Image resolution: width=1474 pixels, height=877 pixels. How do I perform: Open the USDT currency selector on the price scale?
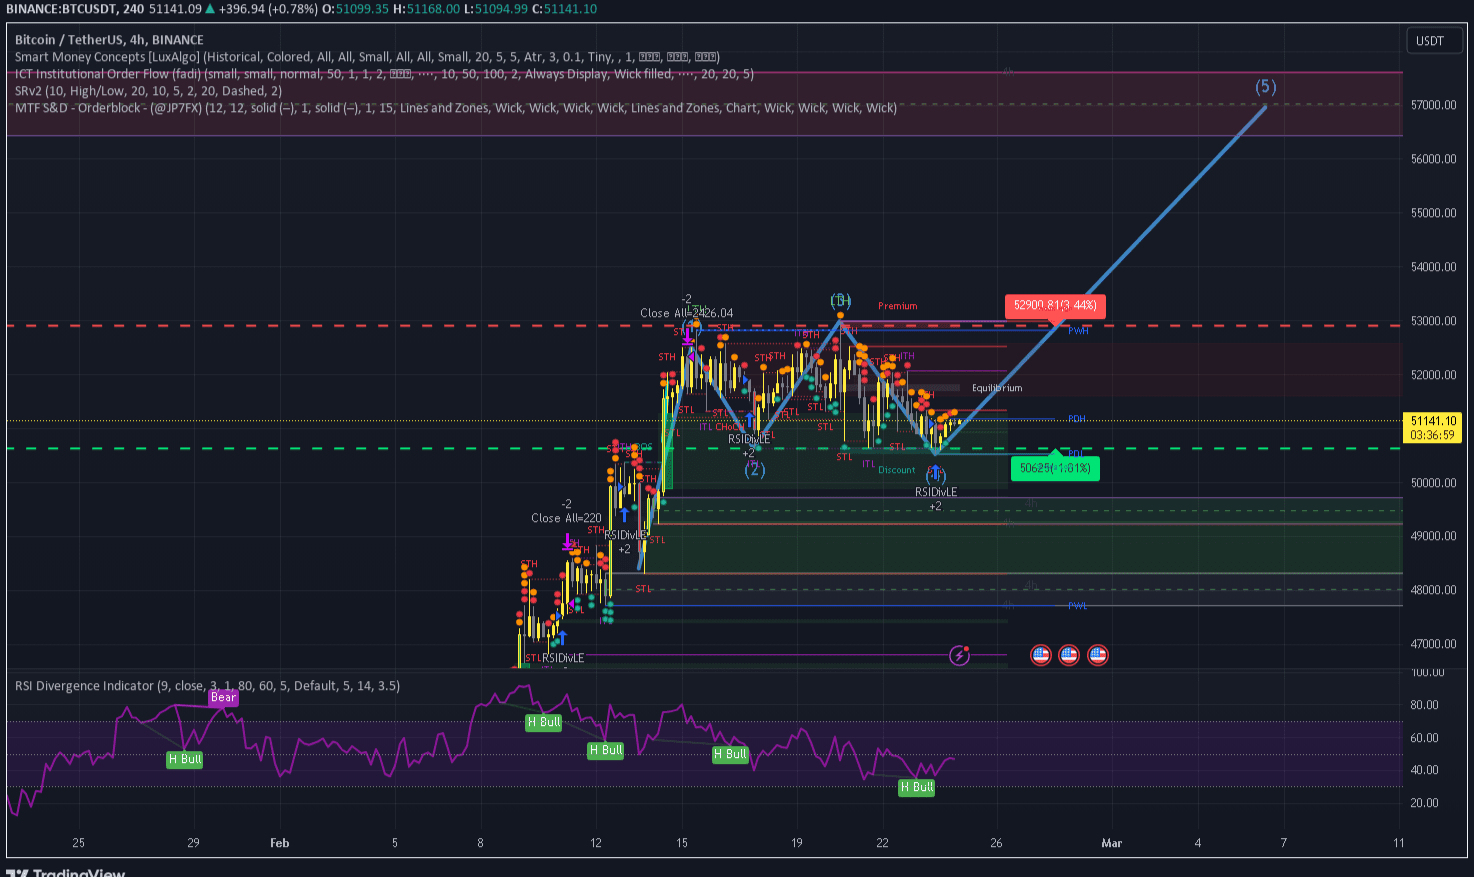point(1434,41)
